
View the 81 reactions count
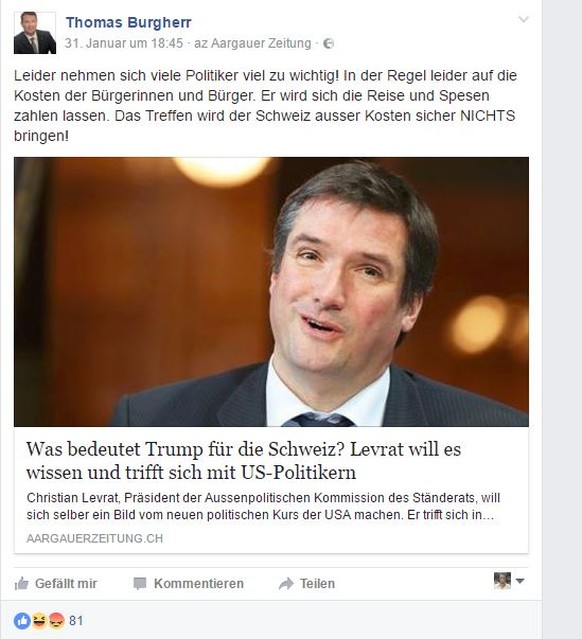[x=76, y=621]
